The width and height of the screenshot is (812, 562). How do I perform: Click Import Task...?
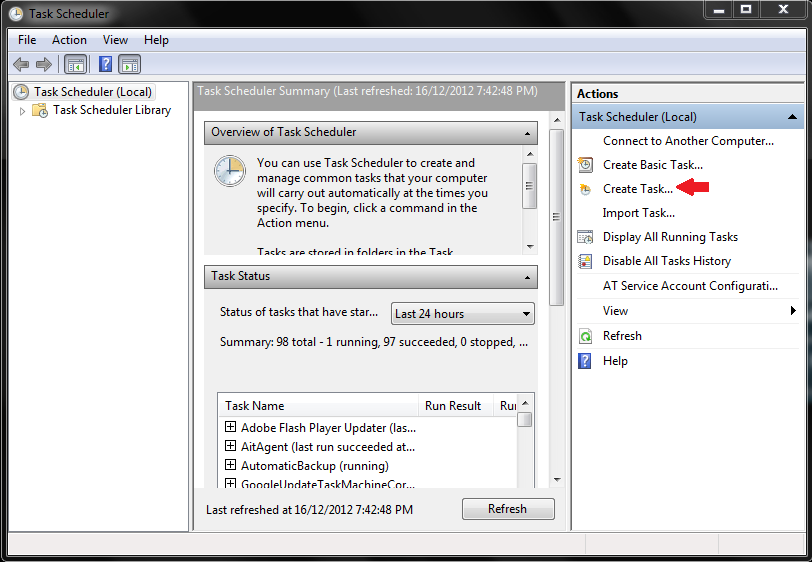pyautogui.click(x=639, y=213)
